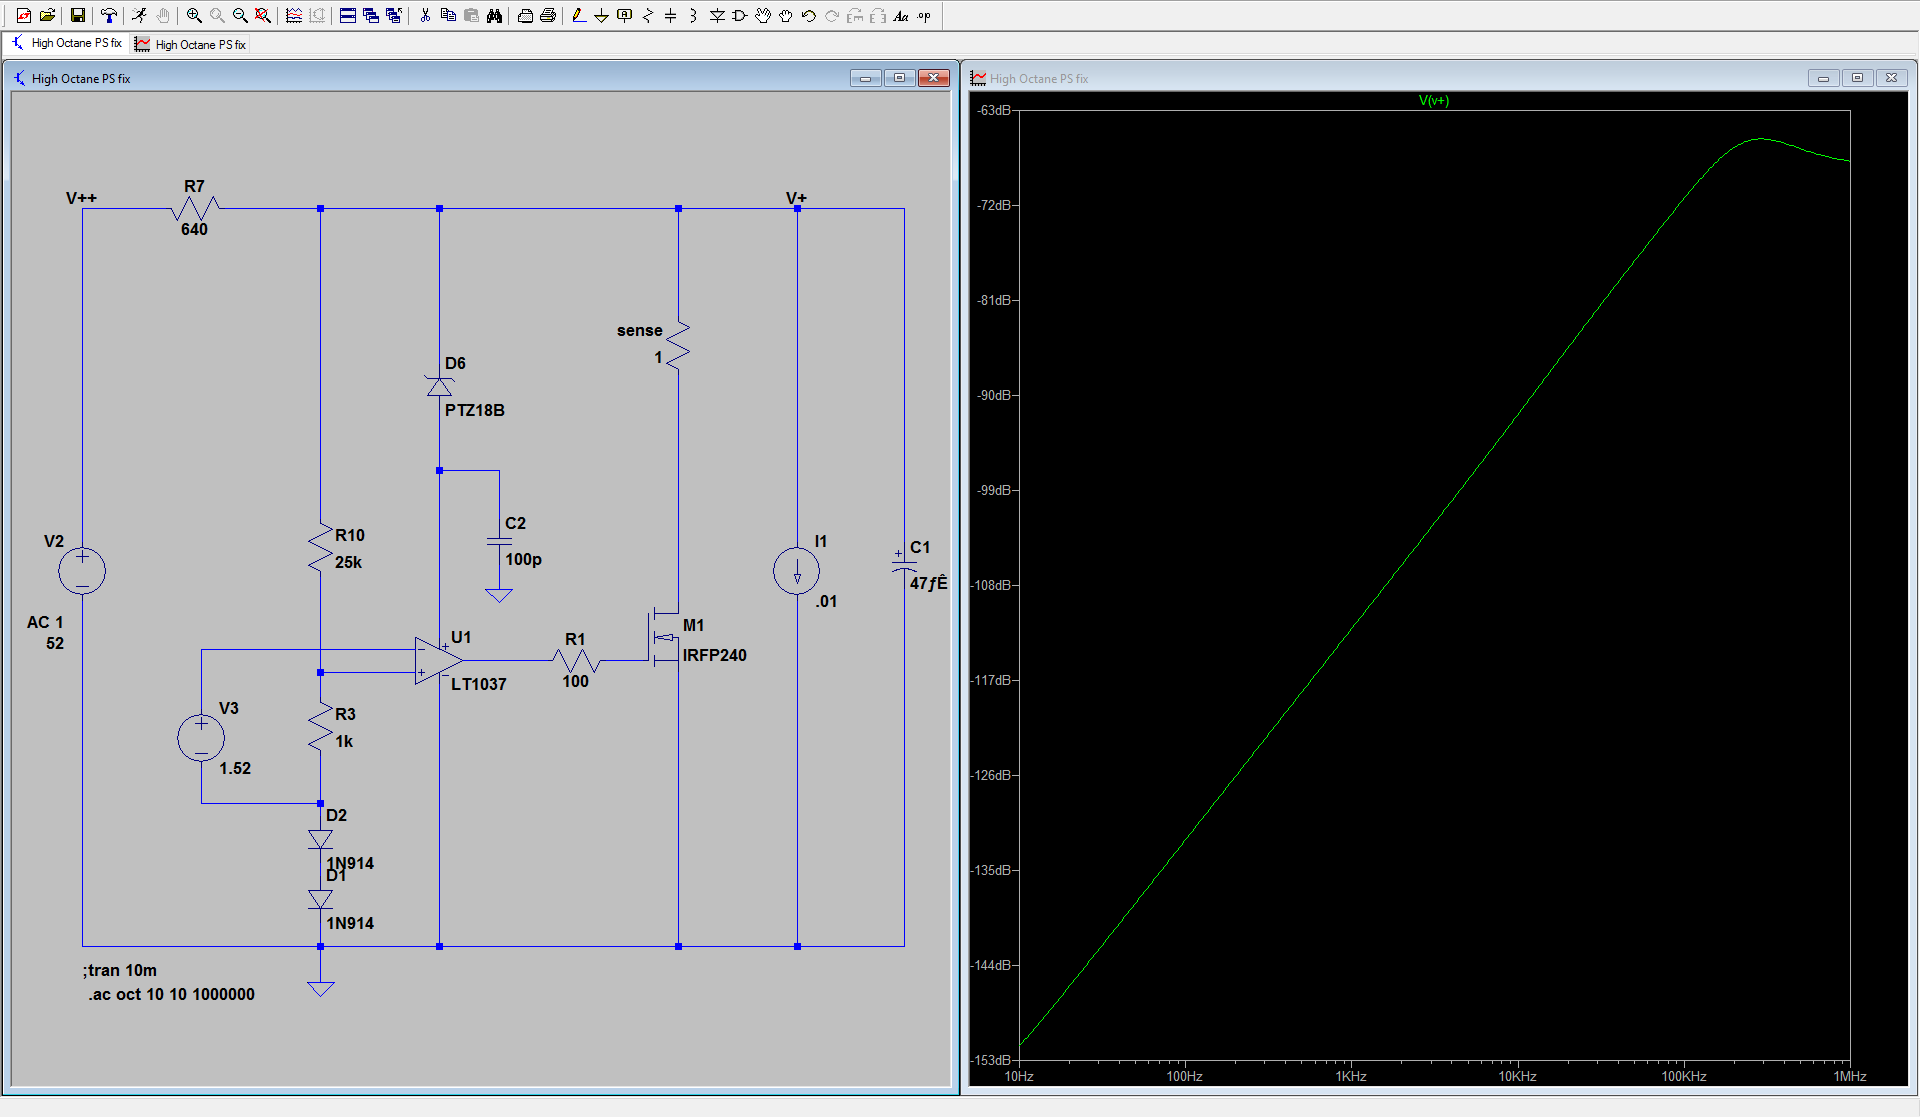Select the Move open-hand tool
Image resolution: width=1920 pixels, height=1117 pixels.
(x=763, y=15)
